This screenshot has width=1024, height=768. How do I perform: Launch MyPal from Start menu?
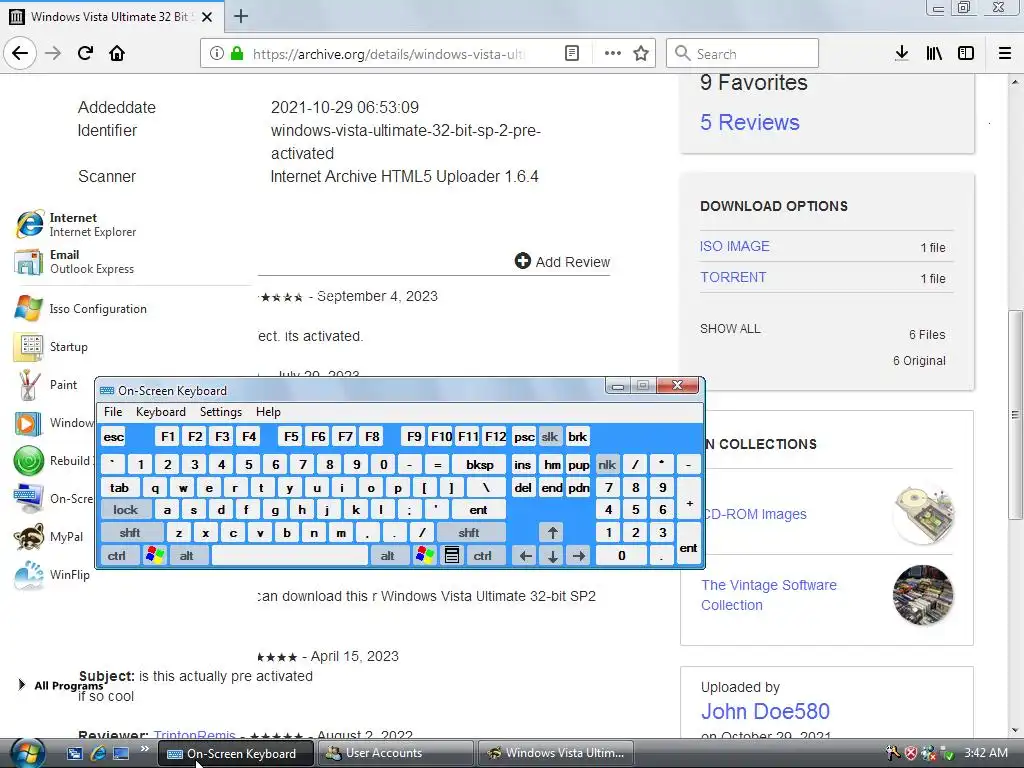49,537
